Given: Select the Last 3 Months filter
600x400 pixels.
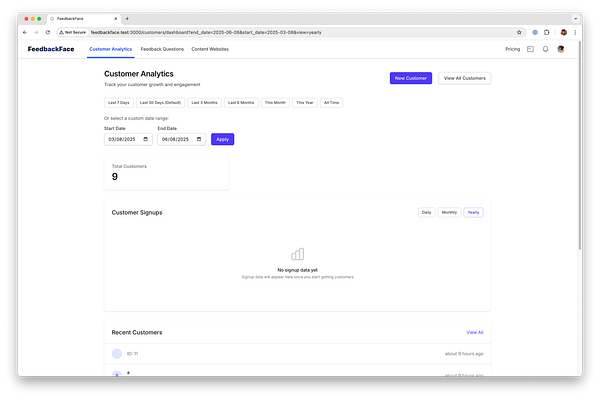Looking at the screenshot, I should [204, 103].
